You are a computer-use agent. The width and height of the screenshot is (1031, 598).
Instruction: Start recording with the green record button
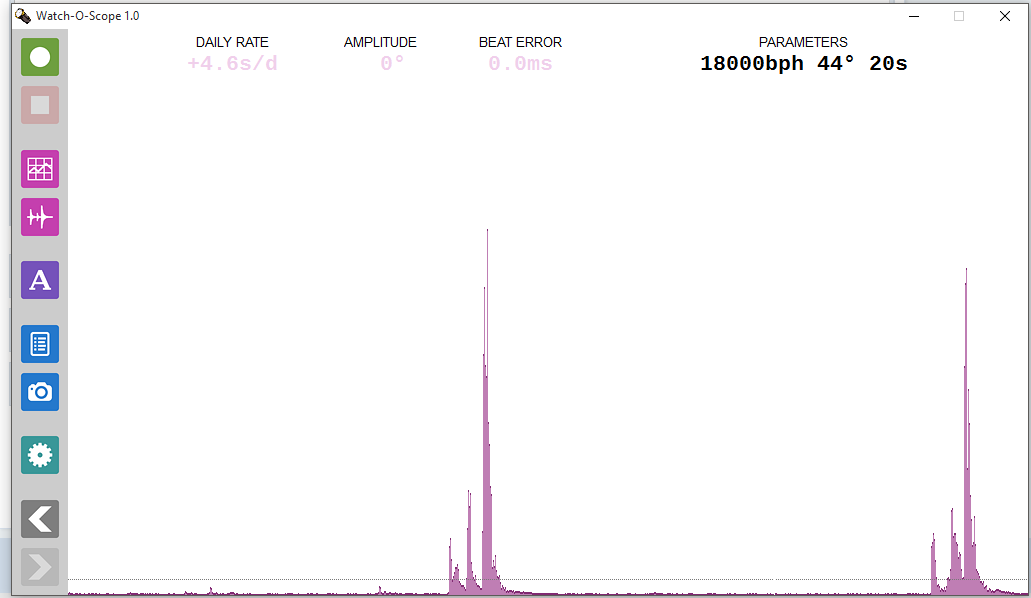pyautogui.click(x=40, y=57)
